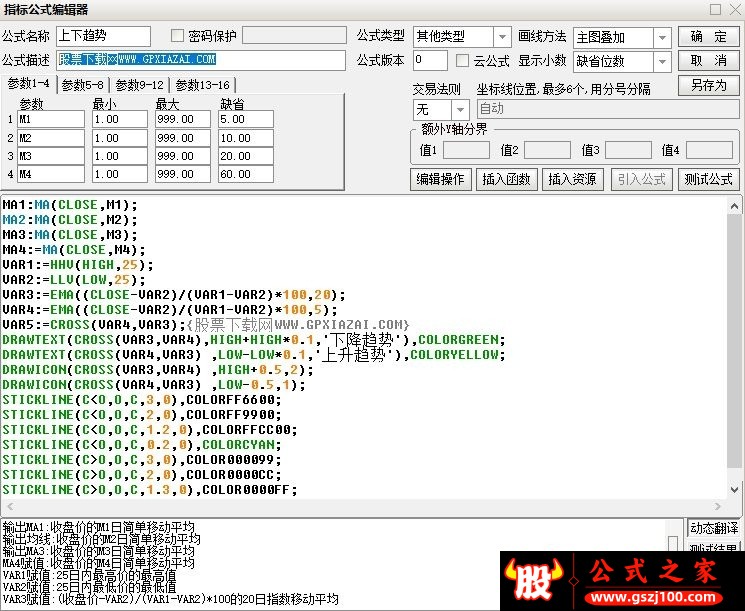The width and height of the screenshot is (745, 611).
Task: Click the 另存为 button
Action: [x=708, y=86]
